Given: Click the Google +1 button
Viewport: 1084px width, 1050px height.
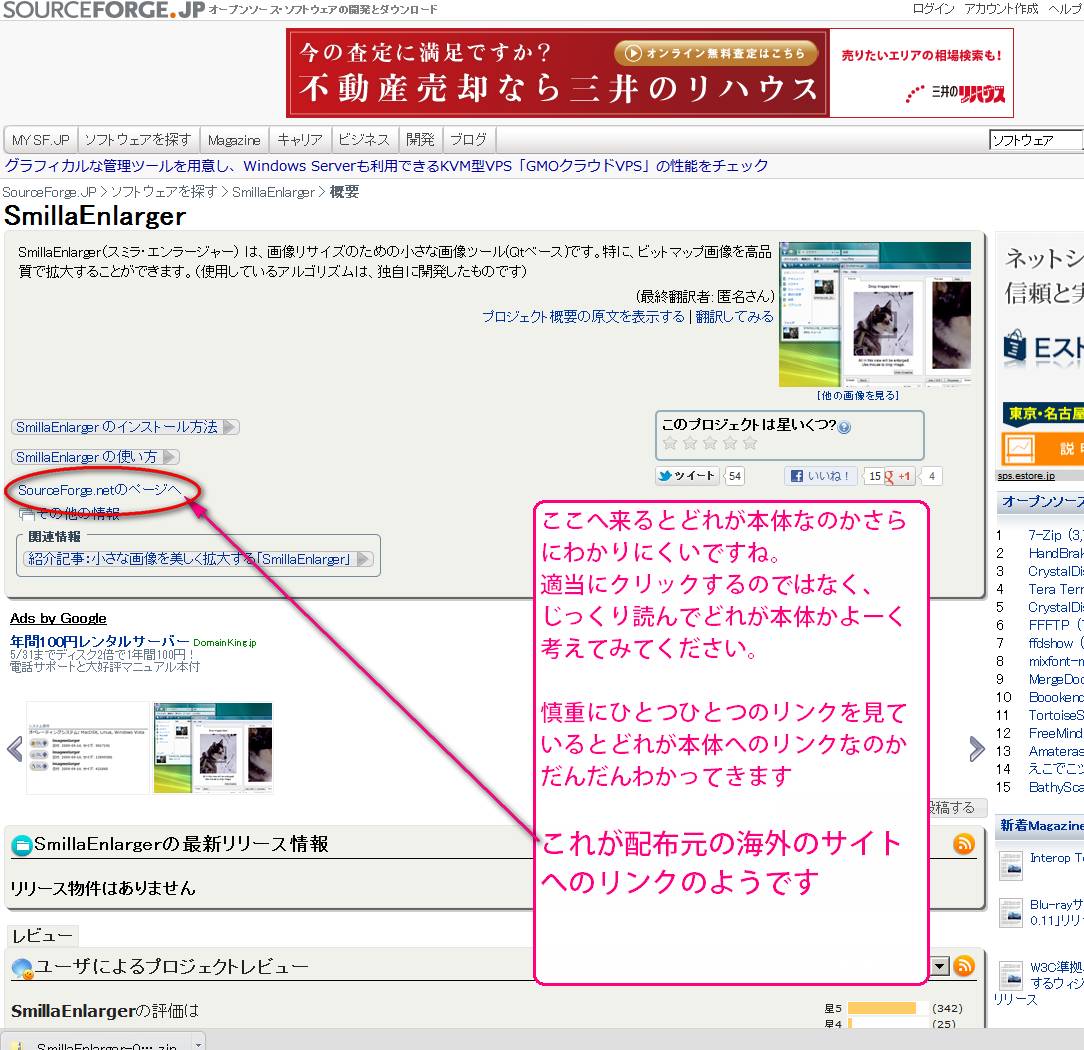Looking at the screenshot, I should [899, 476].
